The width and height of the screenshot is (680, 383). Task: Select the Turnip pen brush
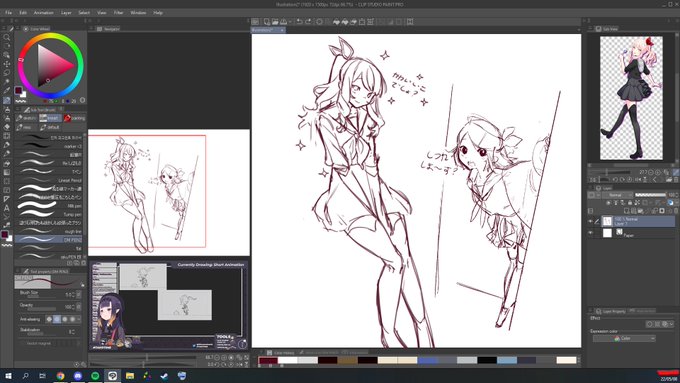point(49,214)
